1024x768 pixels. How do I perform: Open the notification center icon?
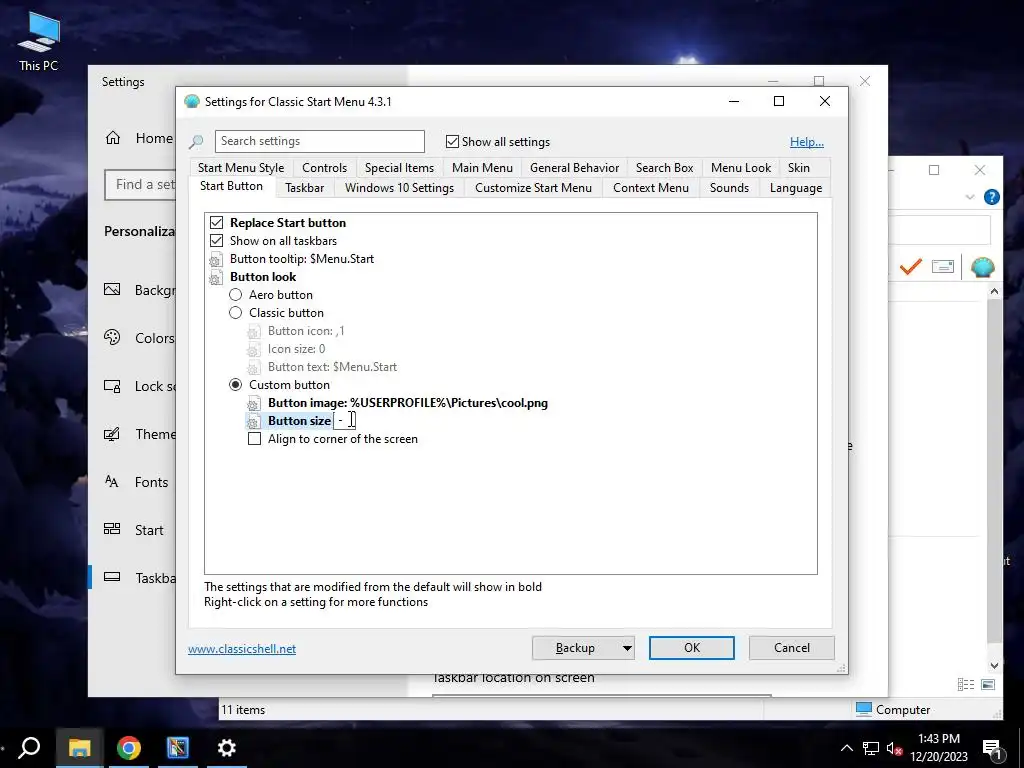(991, 749)
